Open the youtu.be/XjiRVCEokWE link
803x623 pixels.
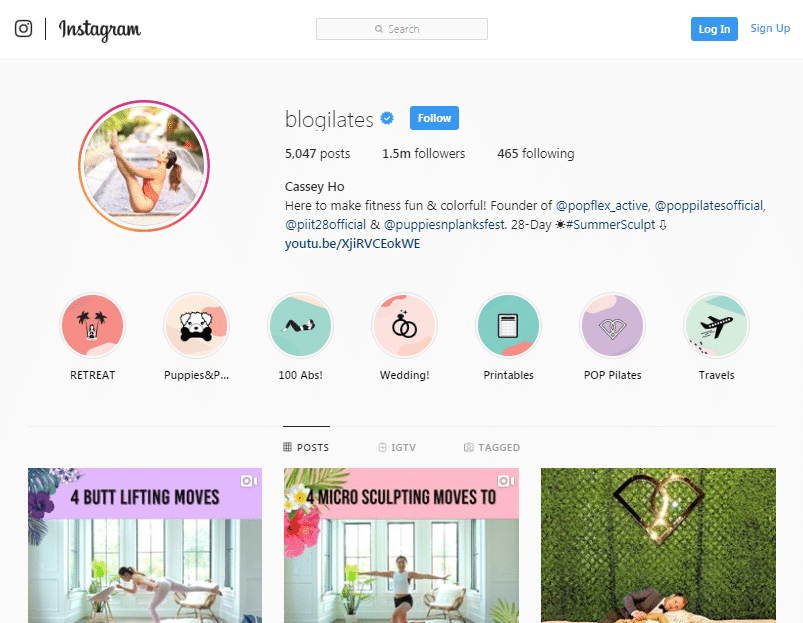(352, 244)
